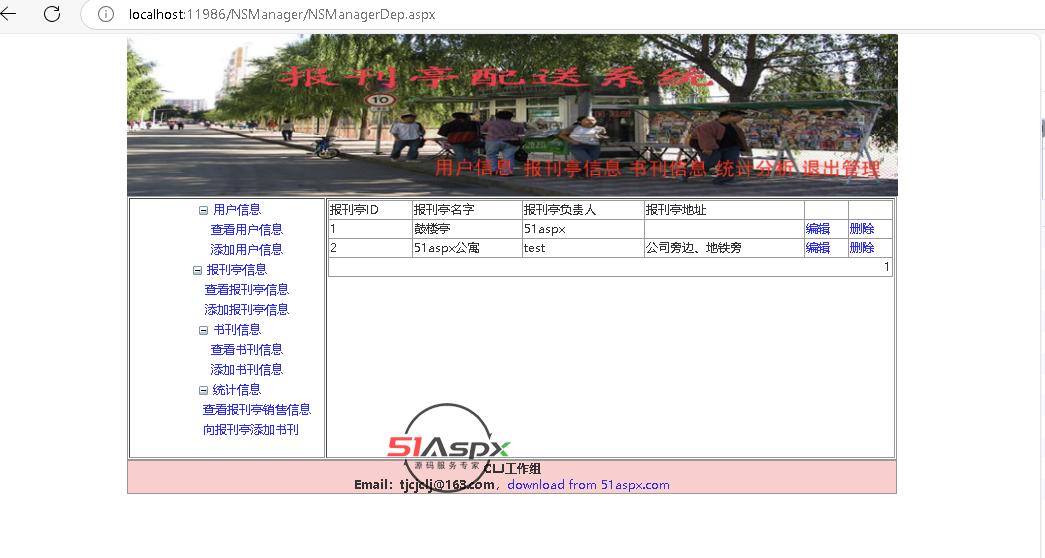
Task: Click page number 1 in table pager
Action: coord(886,267)
